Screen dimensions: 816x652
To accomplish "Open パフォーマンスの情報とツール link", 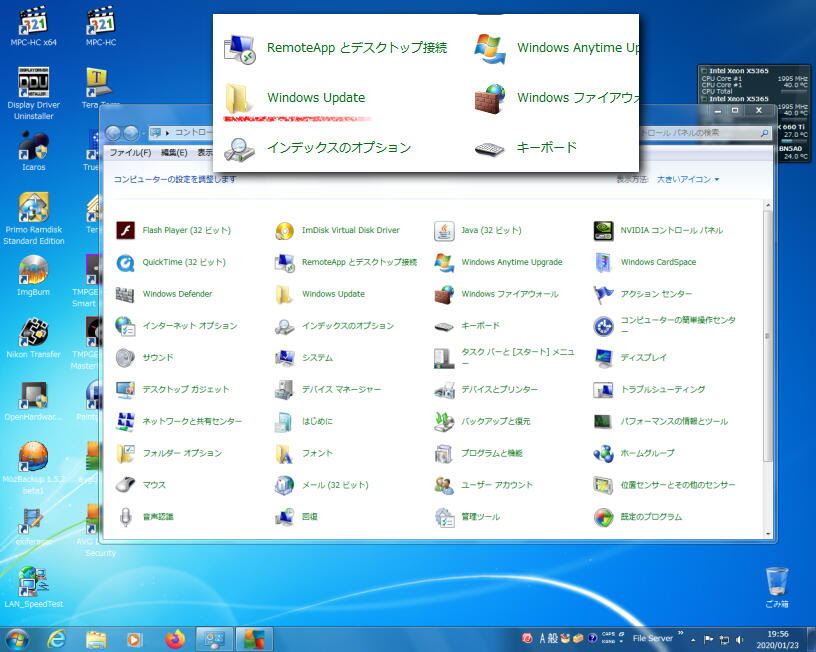I will click(x=674, y=421).
